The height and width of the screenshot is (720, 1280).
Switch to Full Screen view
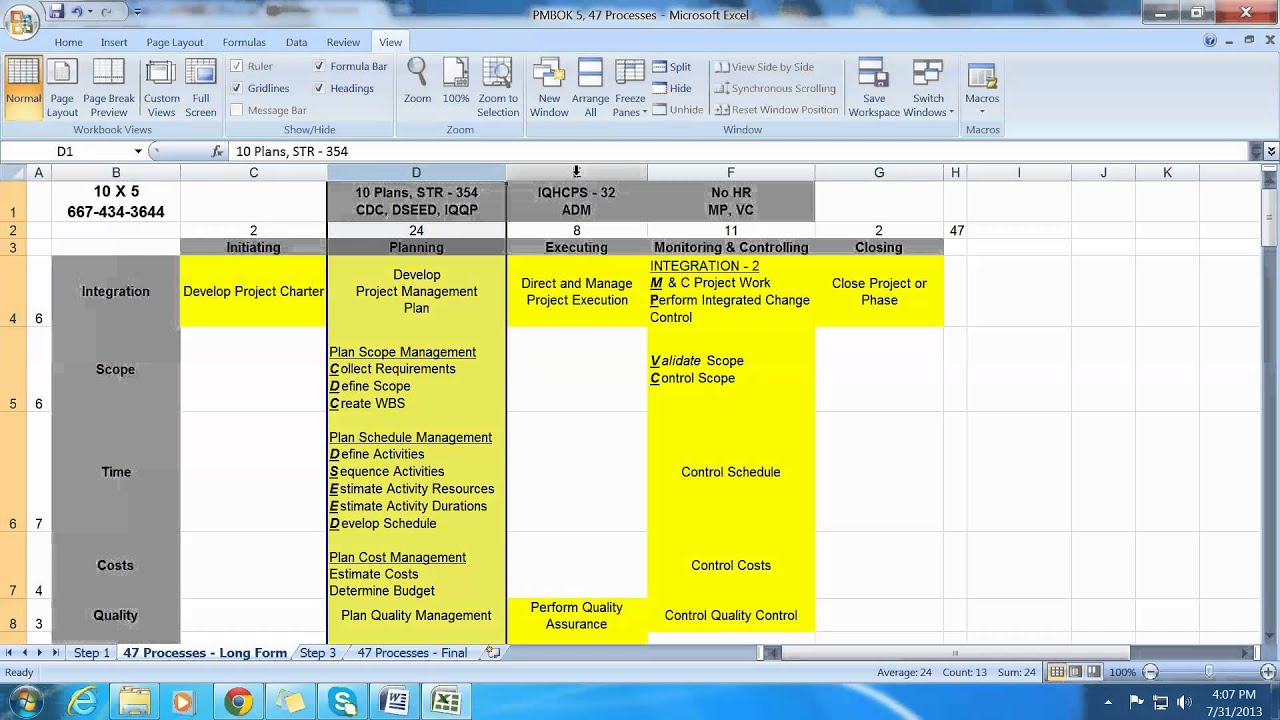pos(201,87)
